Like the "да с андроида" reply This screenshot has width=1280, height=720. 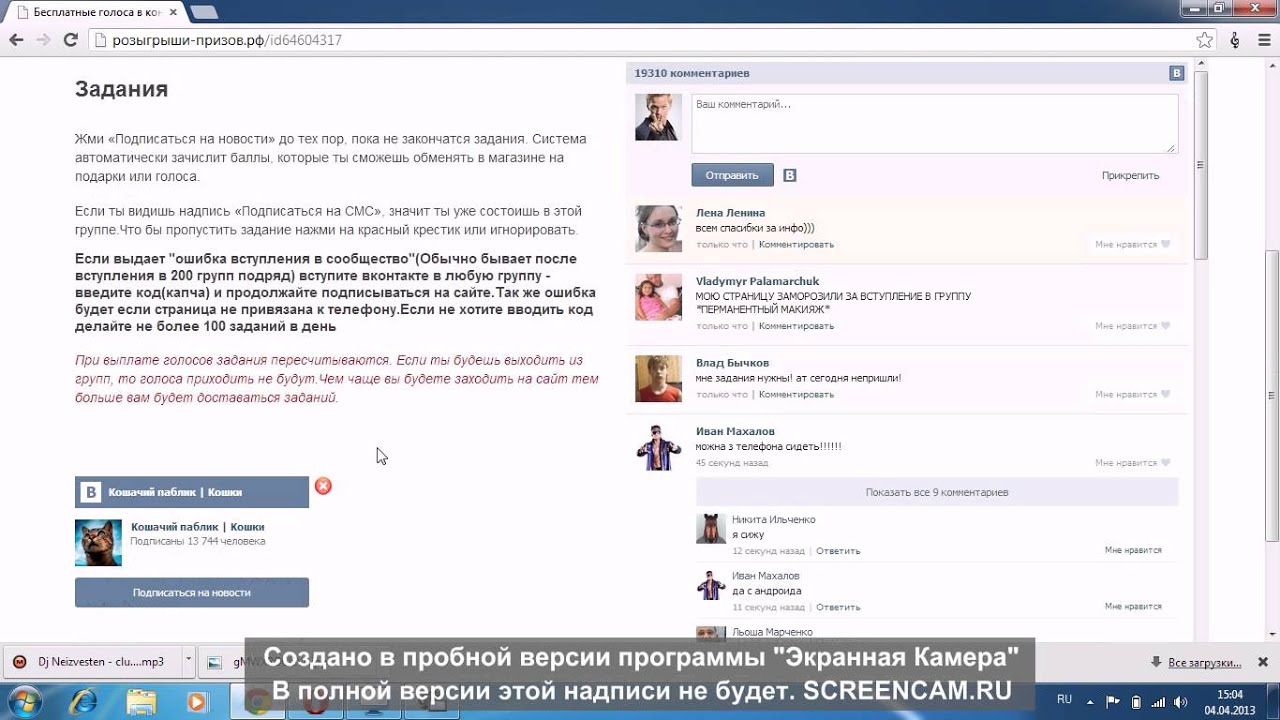(1133, 606)
